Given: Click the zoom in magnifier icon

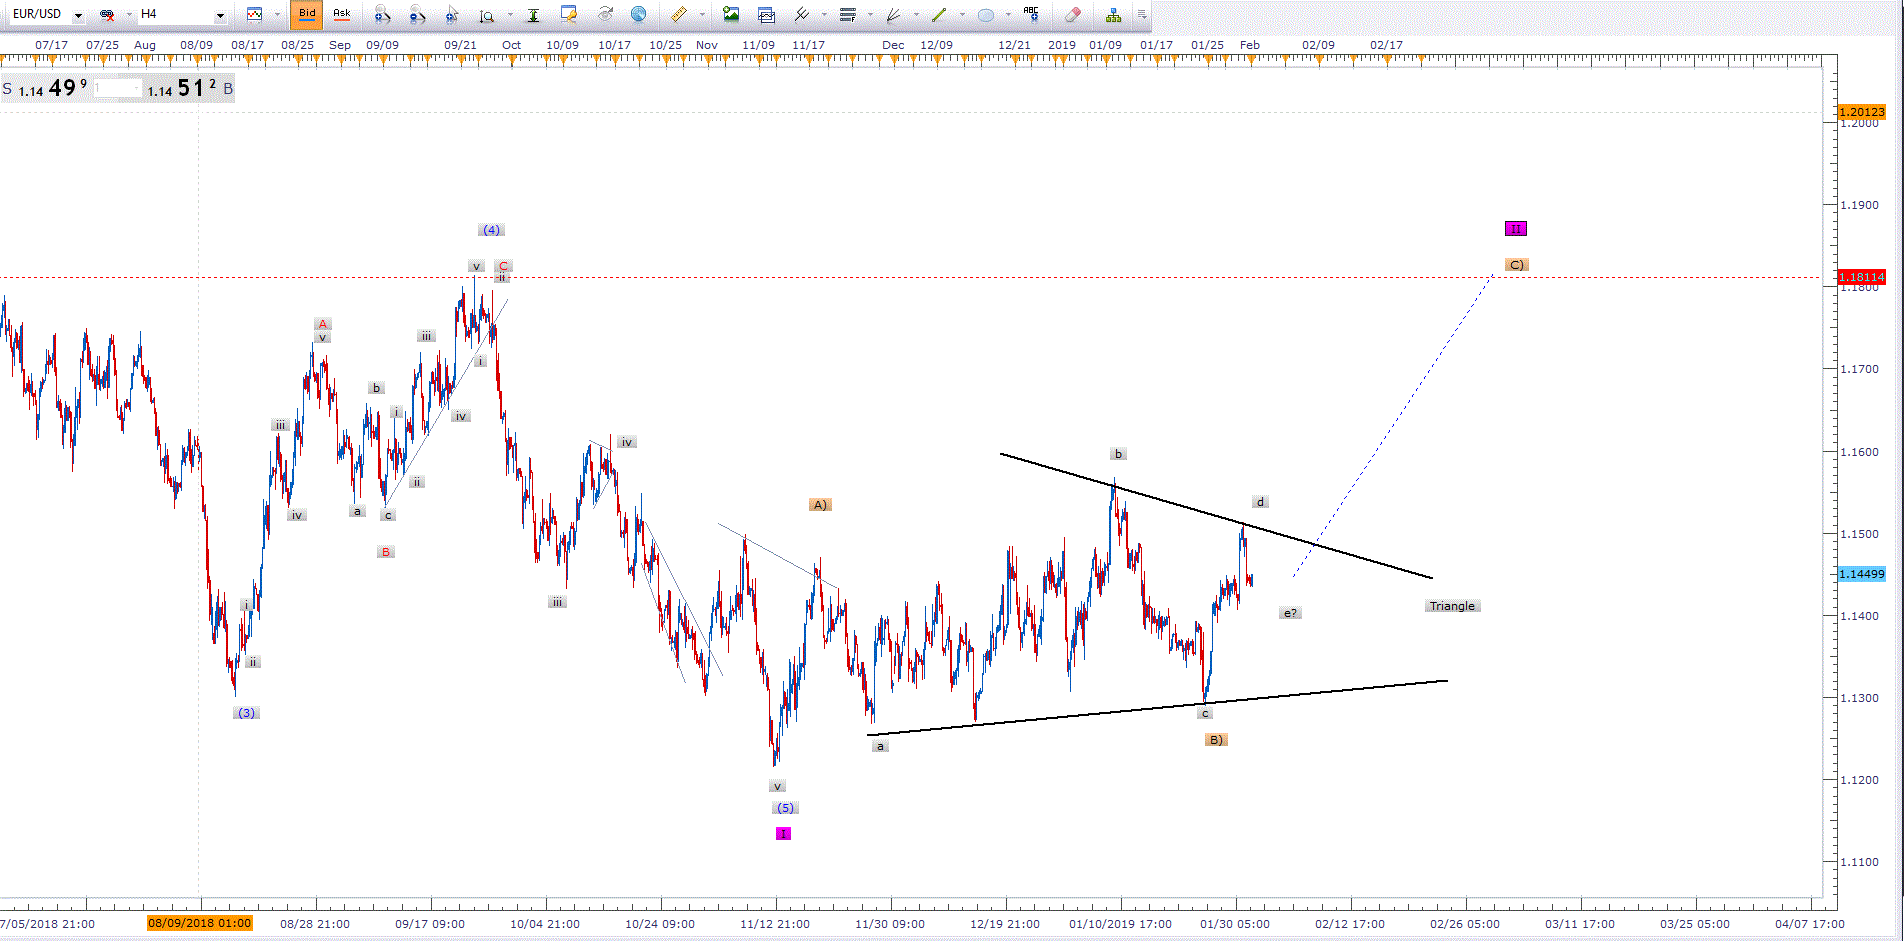Looking at the screenshot, I should 381,15.
